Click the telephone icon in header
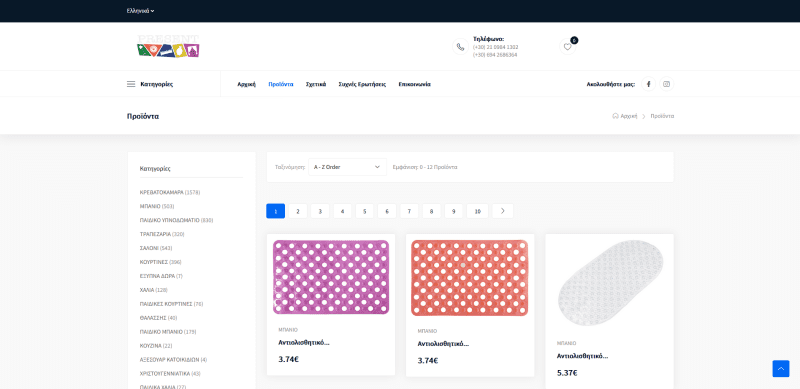800x389 pixels. click(460, 47)
